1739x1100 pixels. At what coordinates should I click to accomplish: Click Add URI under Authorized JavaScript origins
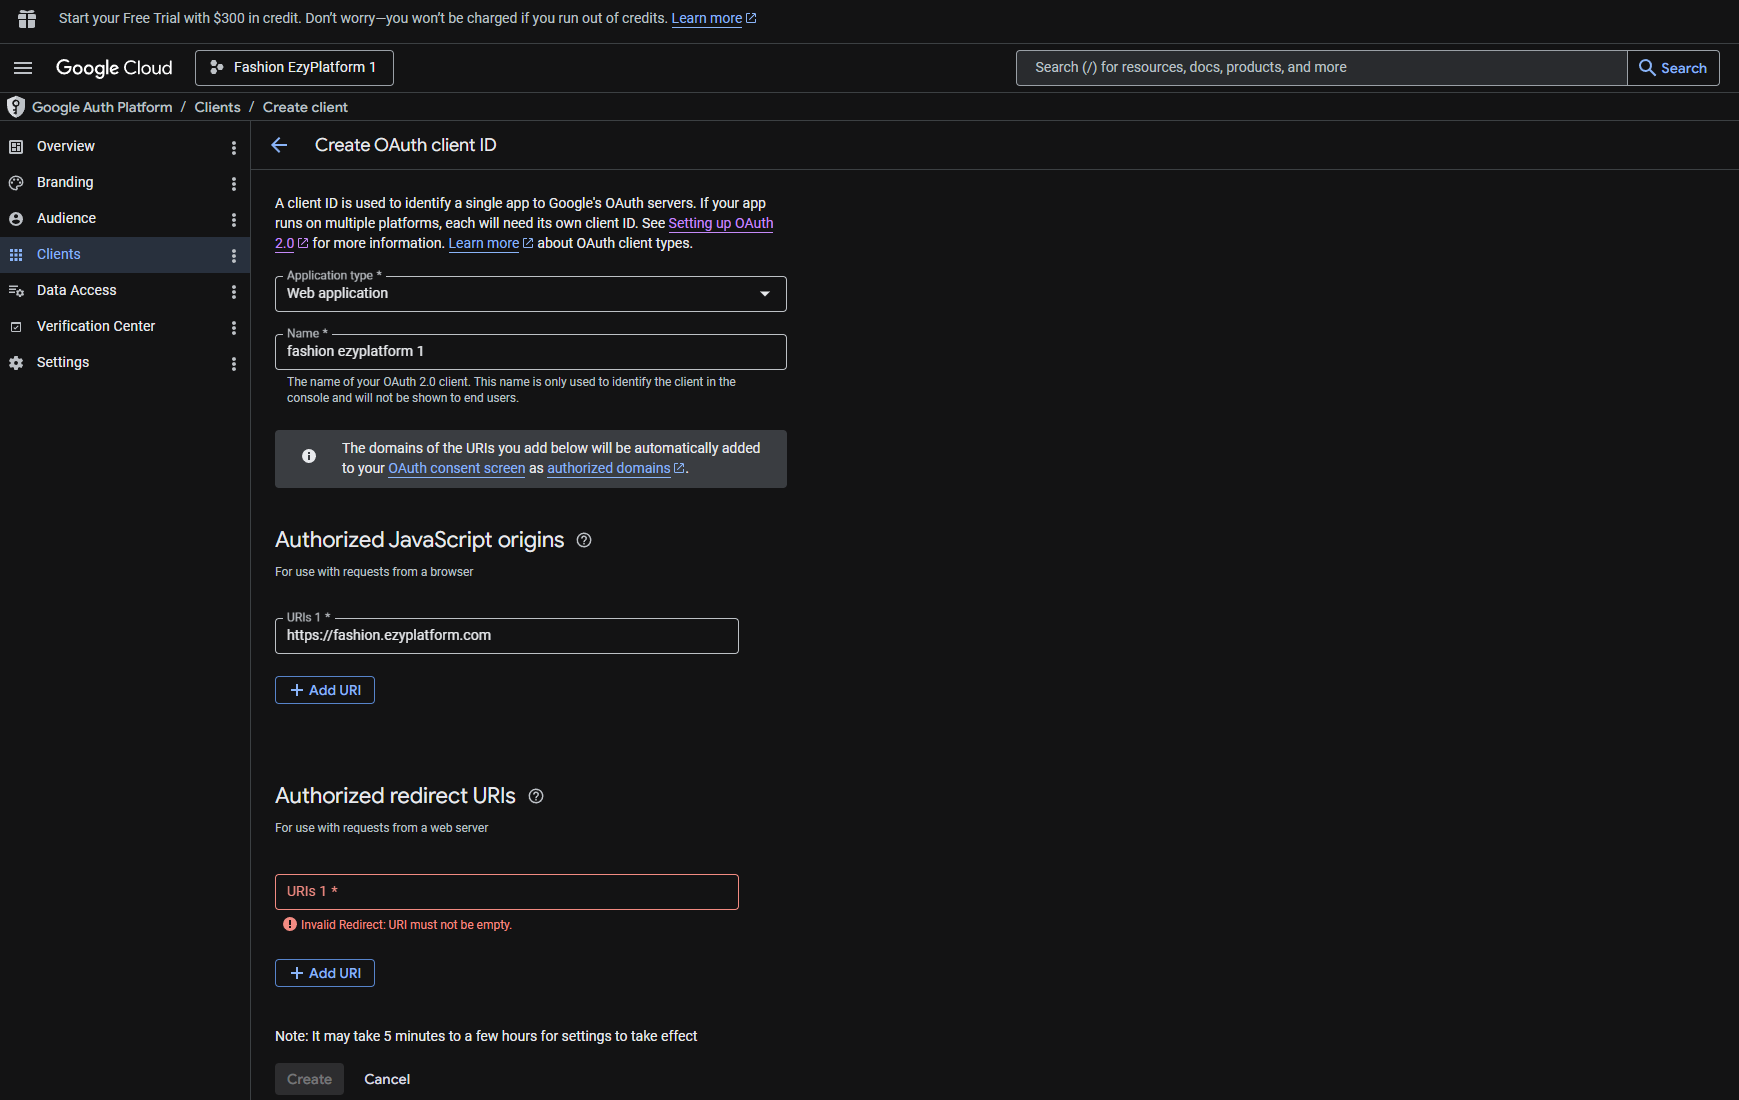[x=325, y=690]
